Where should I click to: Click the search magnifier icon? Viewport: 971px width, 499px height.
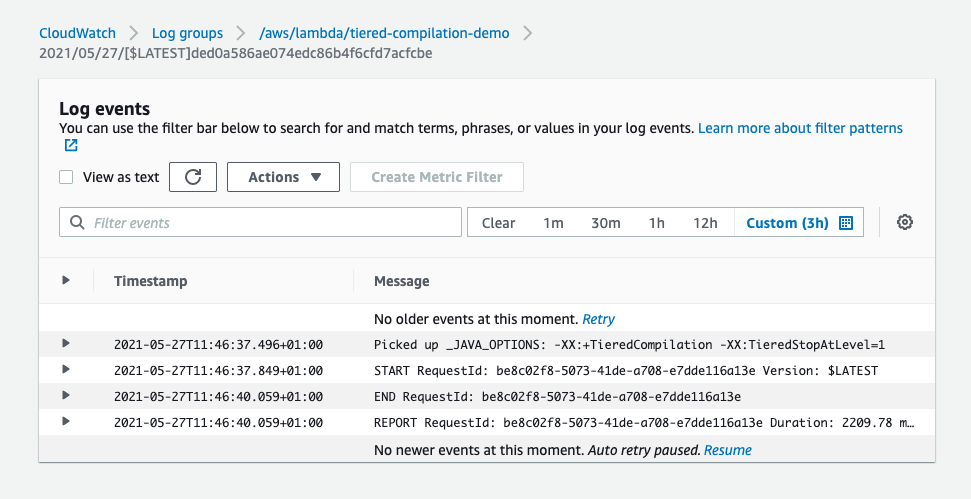pos(77,223)
